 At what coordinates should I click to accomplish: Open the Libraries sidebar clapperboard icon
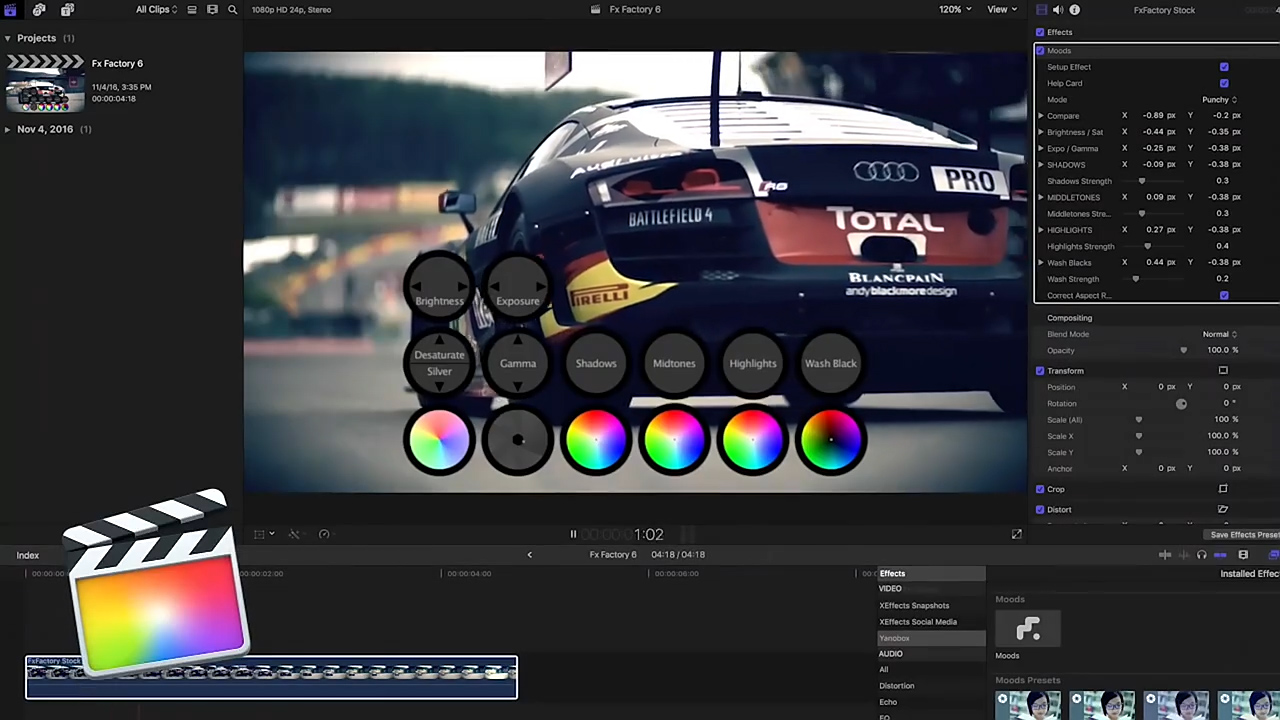11,10
